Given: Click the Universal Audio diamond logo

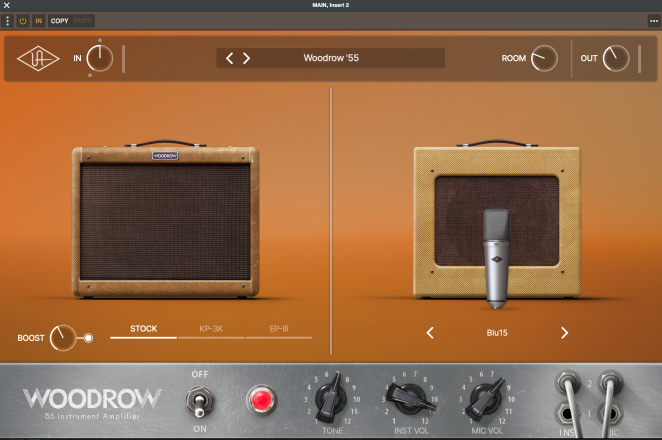Looking at the screenshot, I should 39,58.
